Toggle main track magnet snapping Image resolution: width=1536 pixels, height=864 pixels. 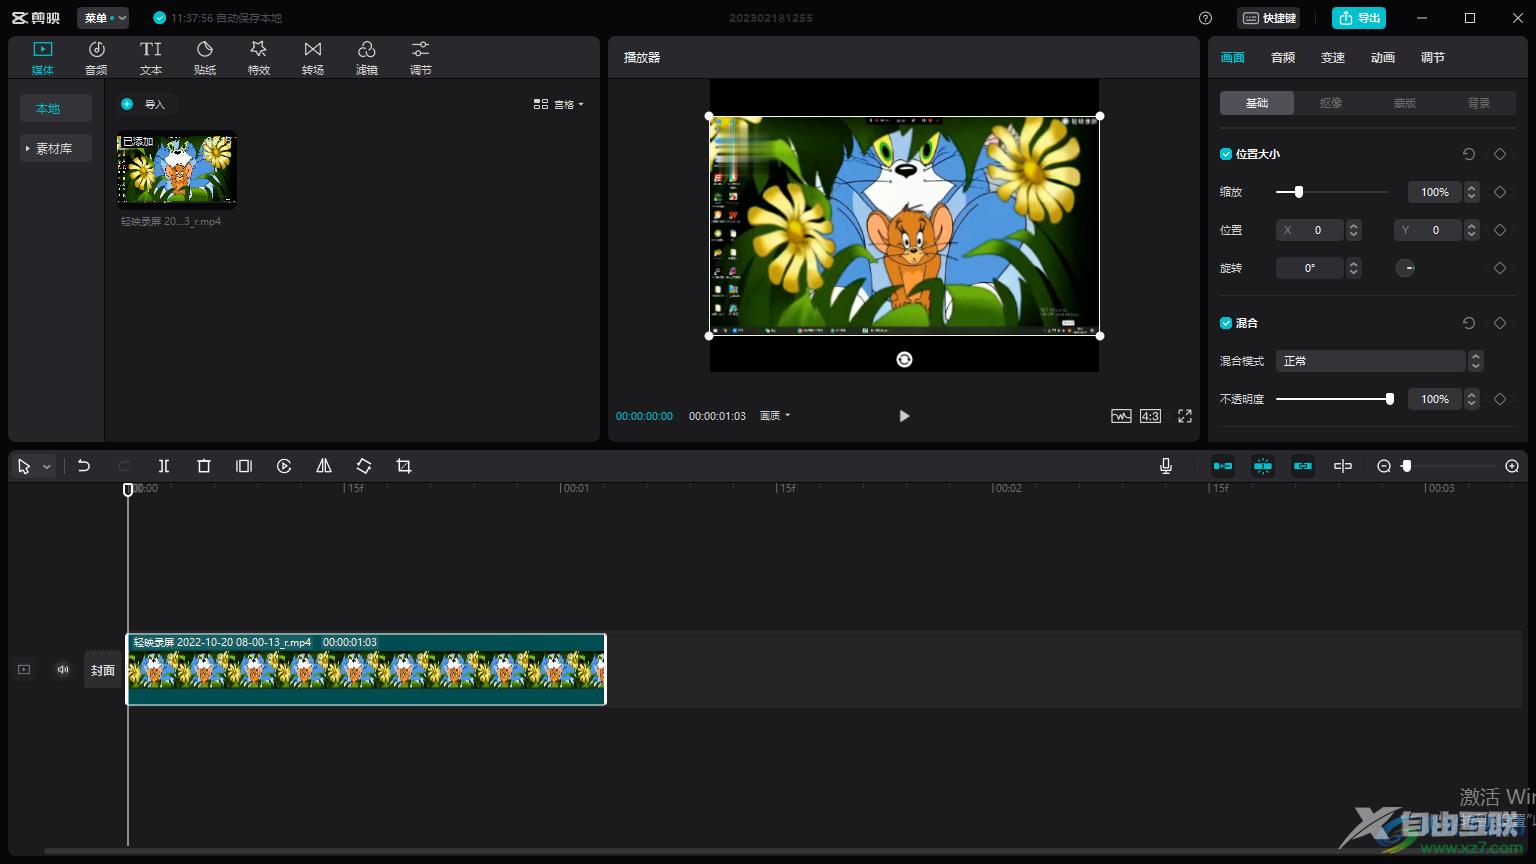tap(1223, 466)
